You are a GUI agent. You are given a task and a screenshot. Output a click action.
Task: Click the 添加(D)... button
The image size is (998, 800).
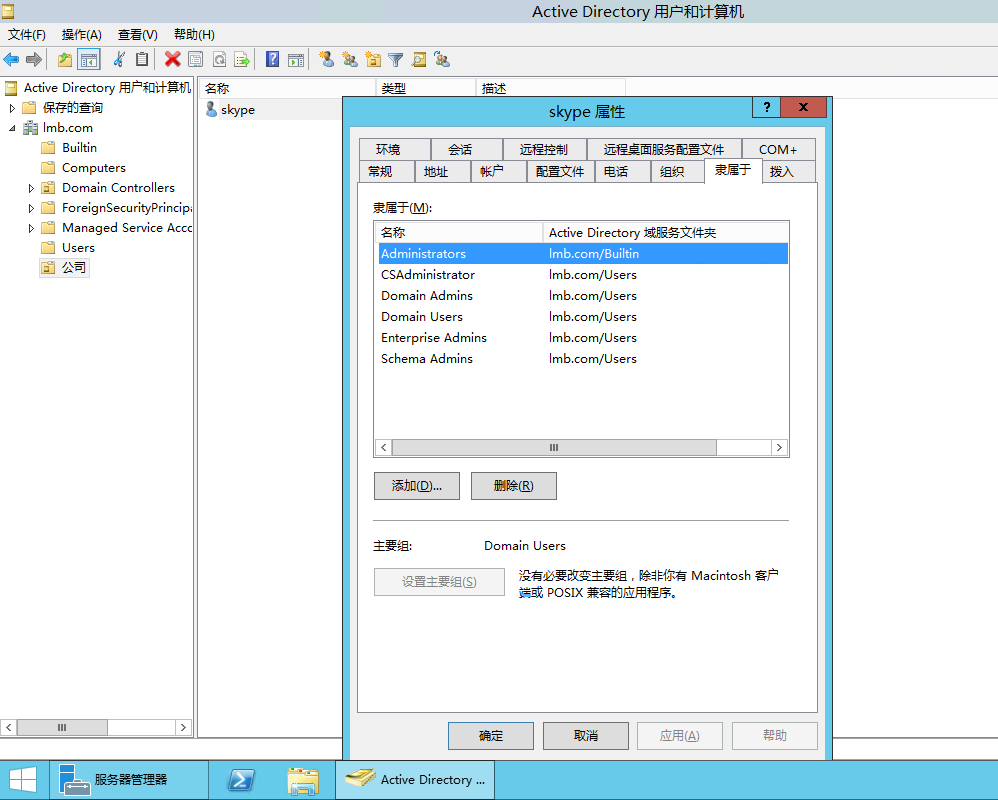tap(417, 486)
